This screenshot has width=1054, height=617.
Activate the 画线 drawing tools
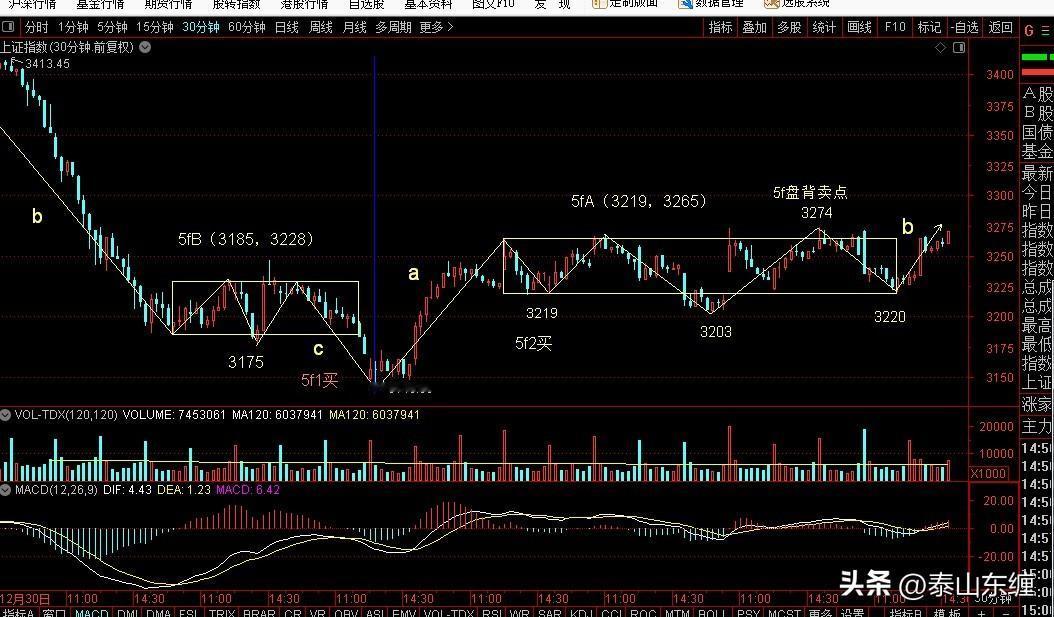click(859, 28)
